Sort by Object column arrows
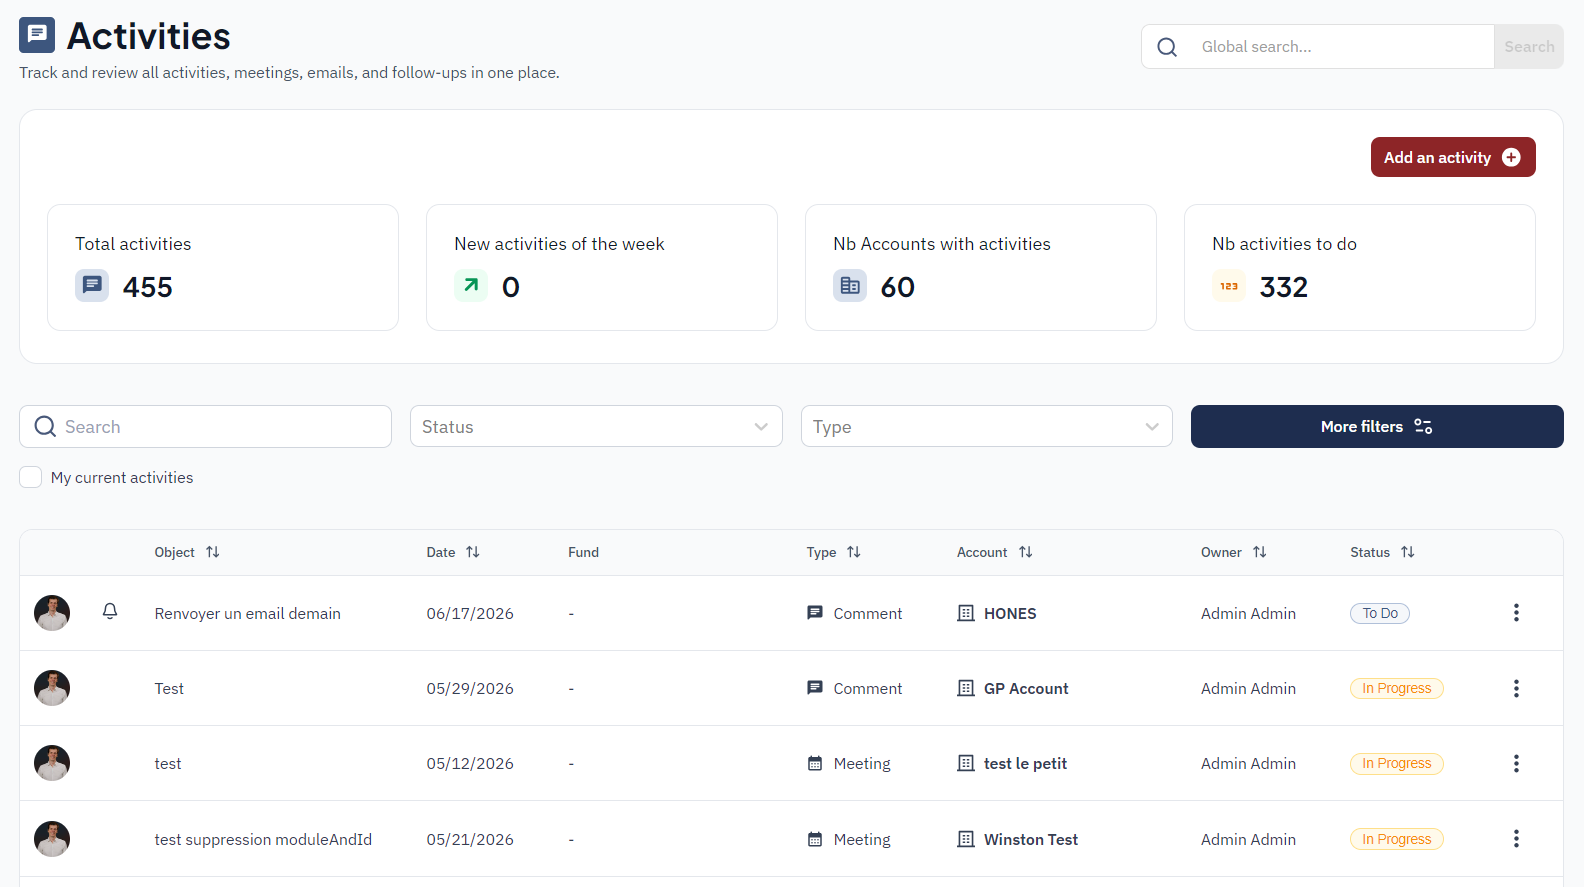This screenshot has height=887, width=1584. pos(212,552)
